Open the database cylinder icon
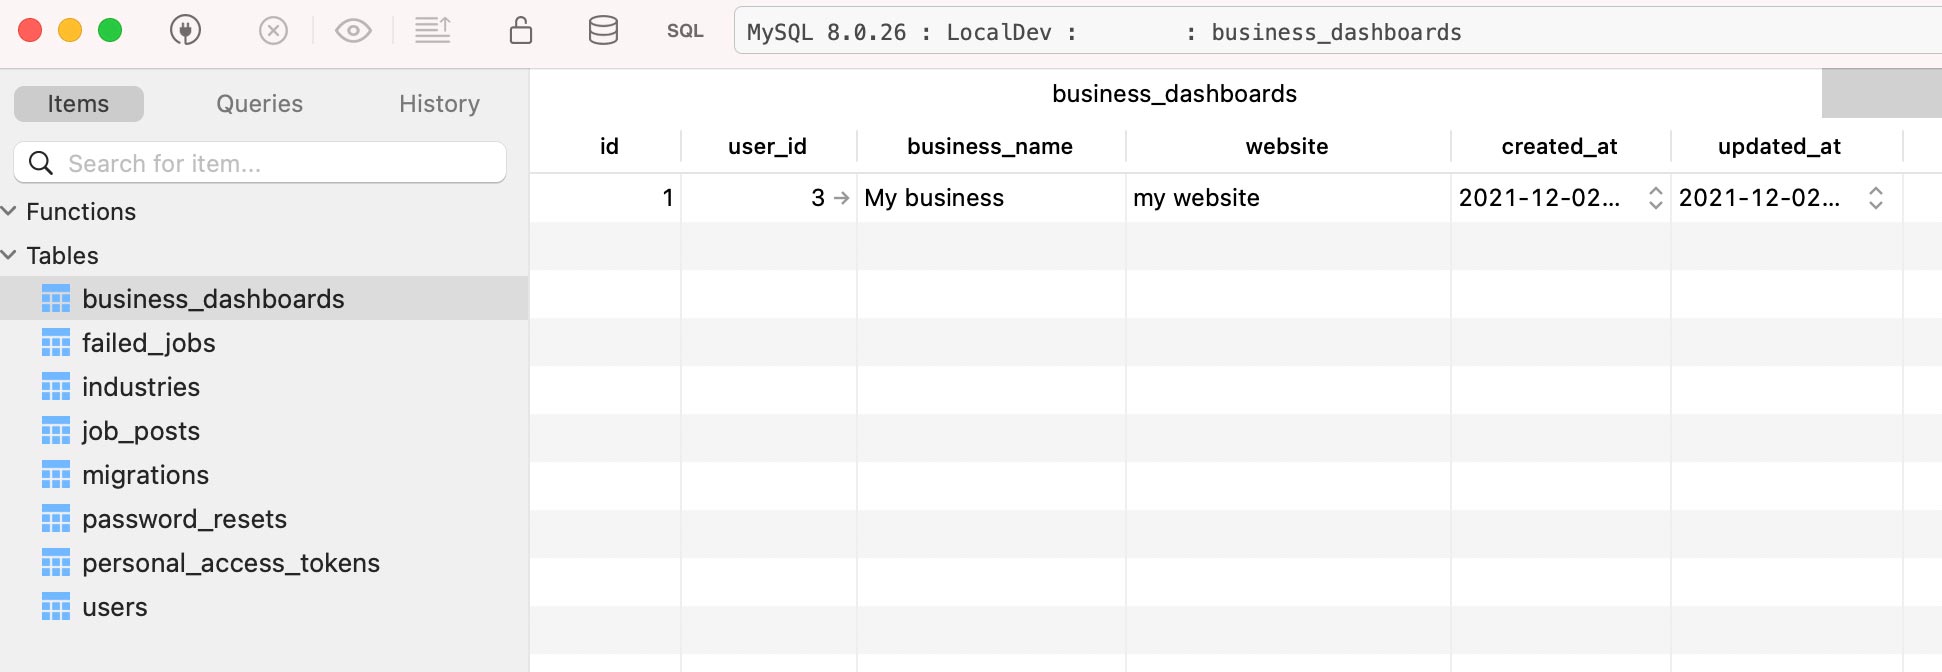 603,31
